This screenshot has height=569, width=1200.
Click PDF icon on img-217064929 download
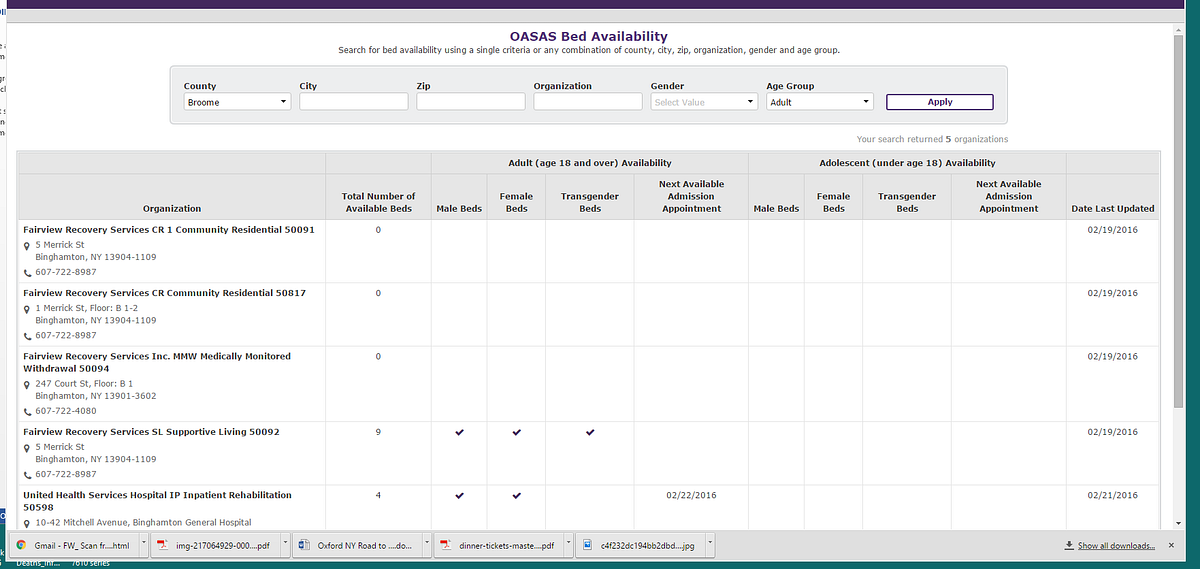[x=161, y=546]
